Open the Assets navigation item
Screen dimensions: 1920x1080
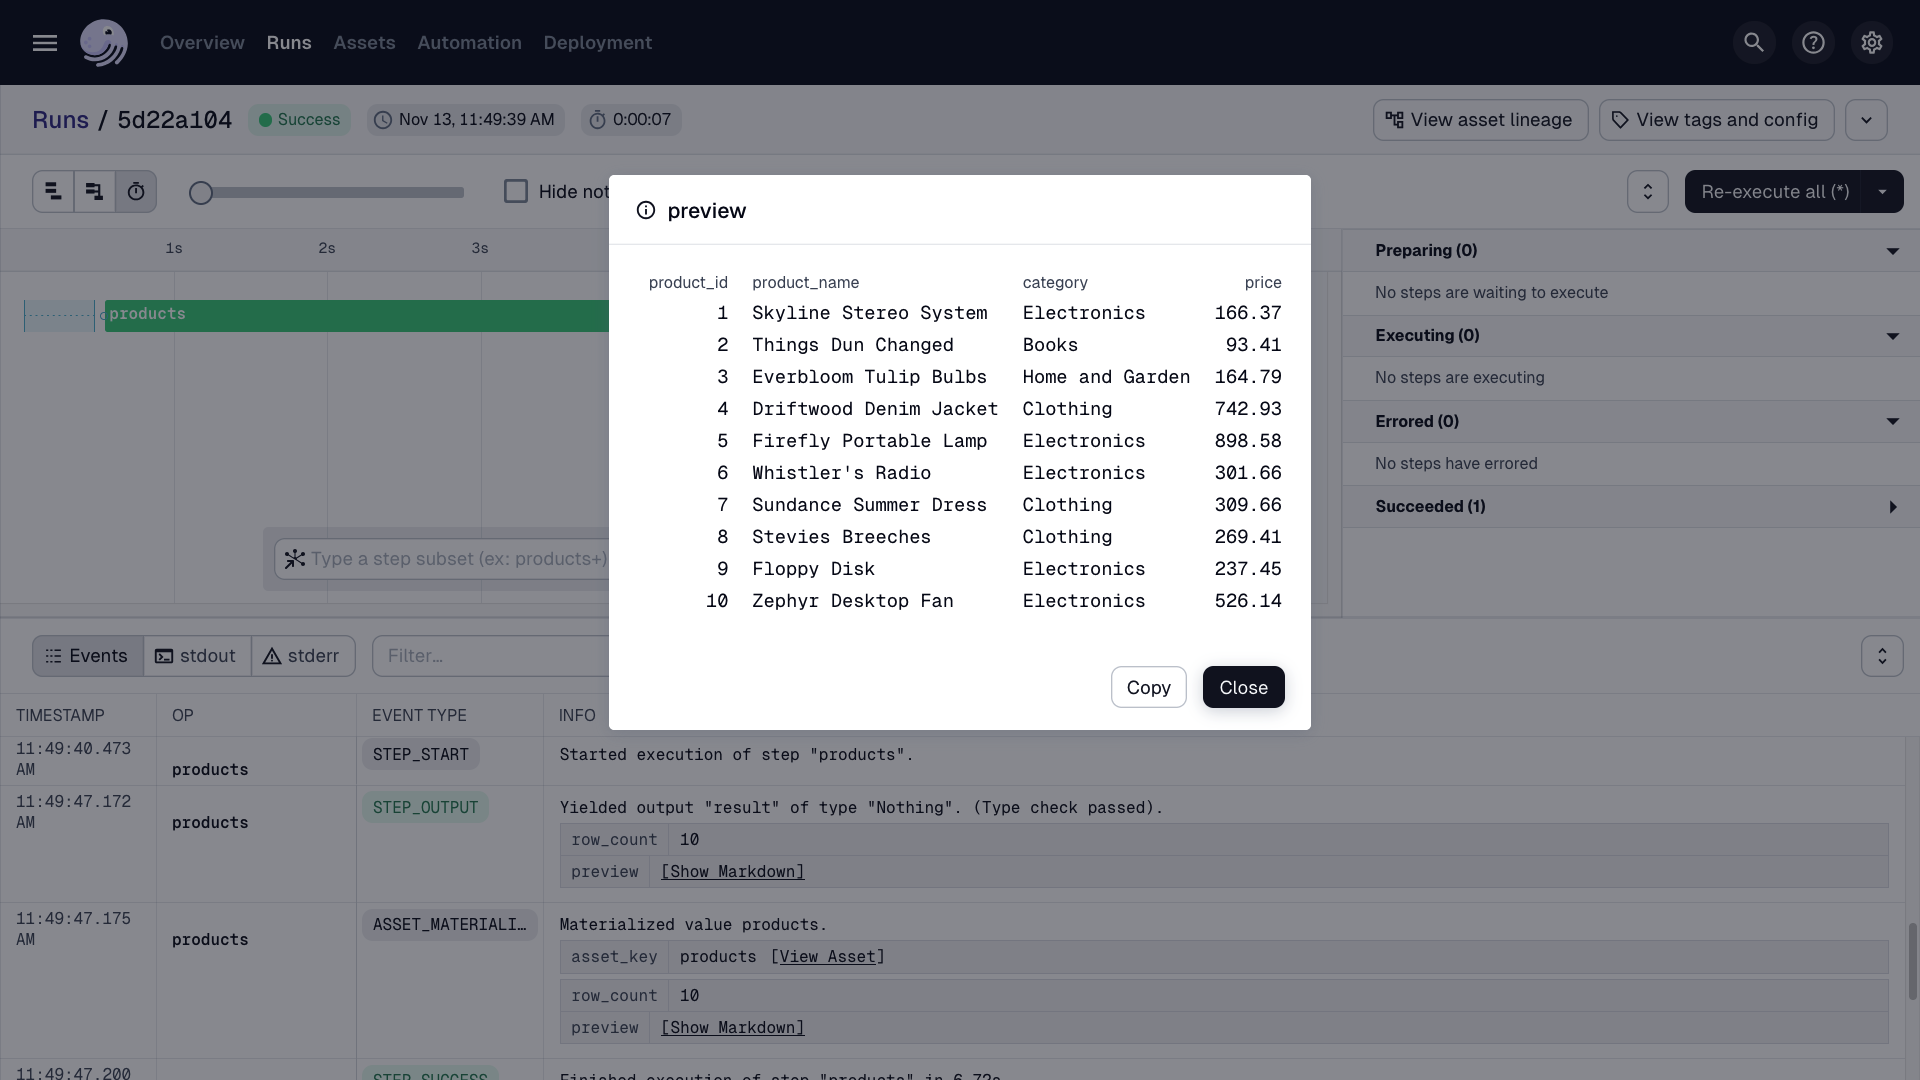pos(364,43)
